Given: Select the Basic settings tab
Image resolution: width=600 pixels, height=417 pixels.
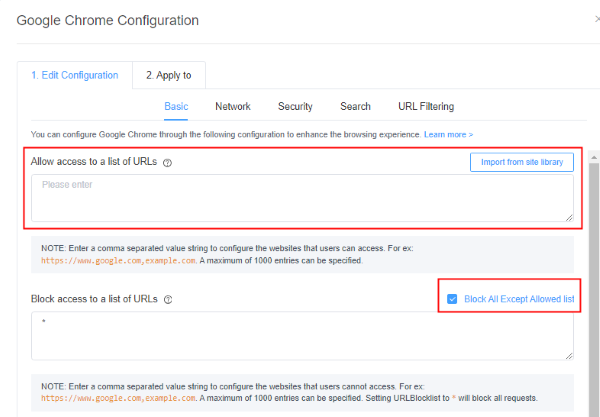Looking at the screenshot, I should click(176, 106).
